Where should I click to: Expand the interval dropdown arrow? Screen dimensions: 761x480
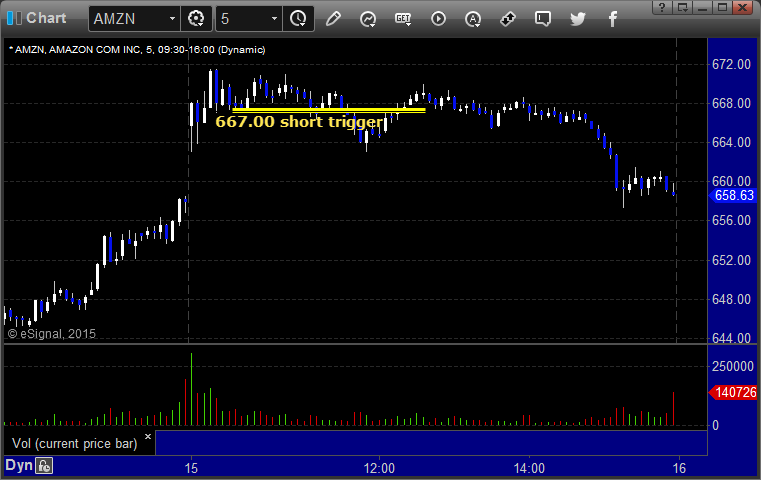click(274, 18)
